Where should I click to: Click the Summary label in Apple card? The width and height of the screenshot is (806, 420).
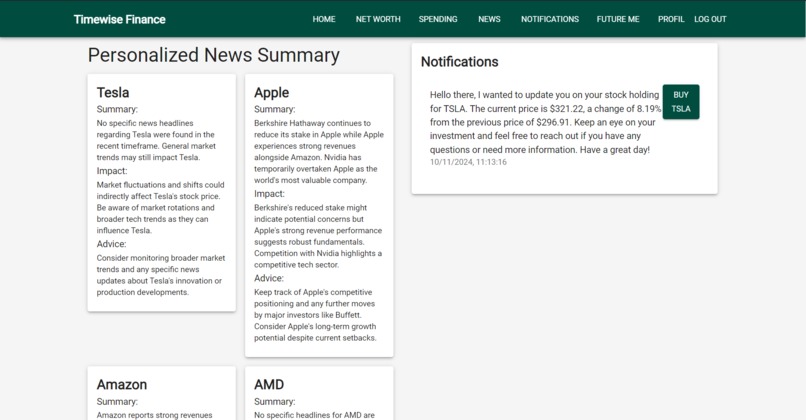coord(274,109)
